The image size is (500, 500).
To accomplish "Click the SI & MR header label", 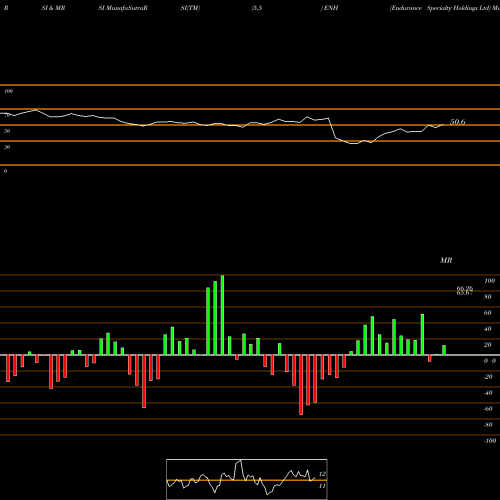I will click(x=53, y=8).
